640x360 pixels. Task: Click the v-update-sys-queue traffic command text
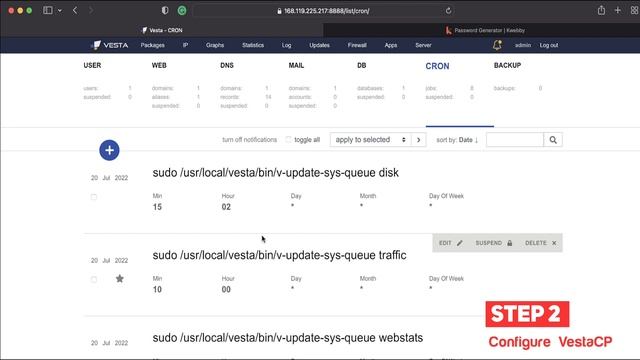click(279, 255)
